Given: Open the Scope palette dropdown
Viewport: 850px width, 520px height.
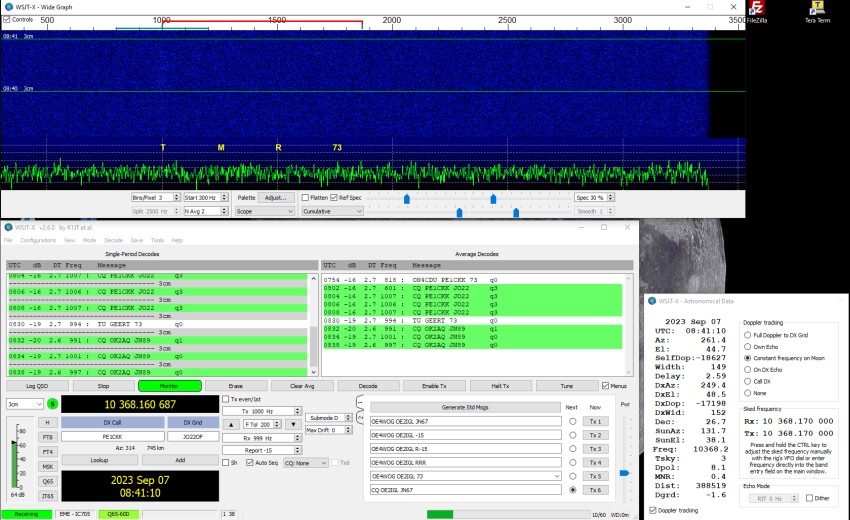Looking at the screenshot, I should [263, 212].
